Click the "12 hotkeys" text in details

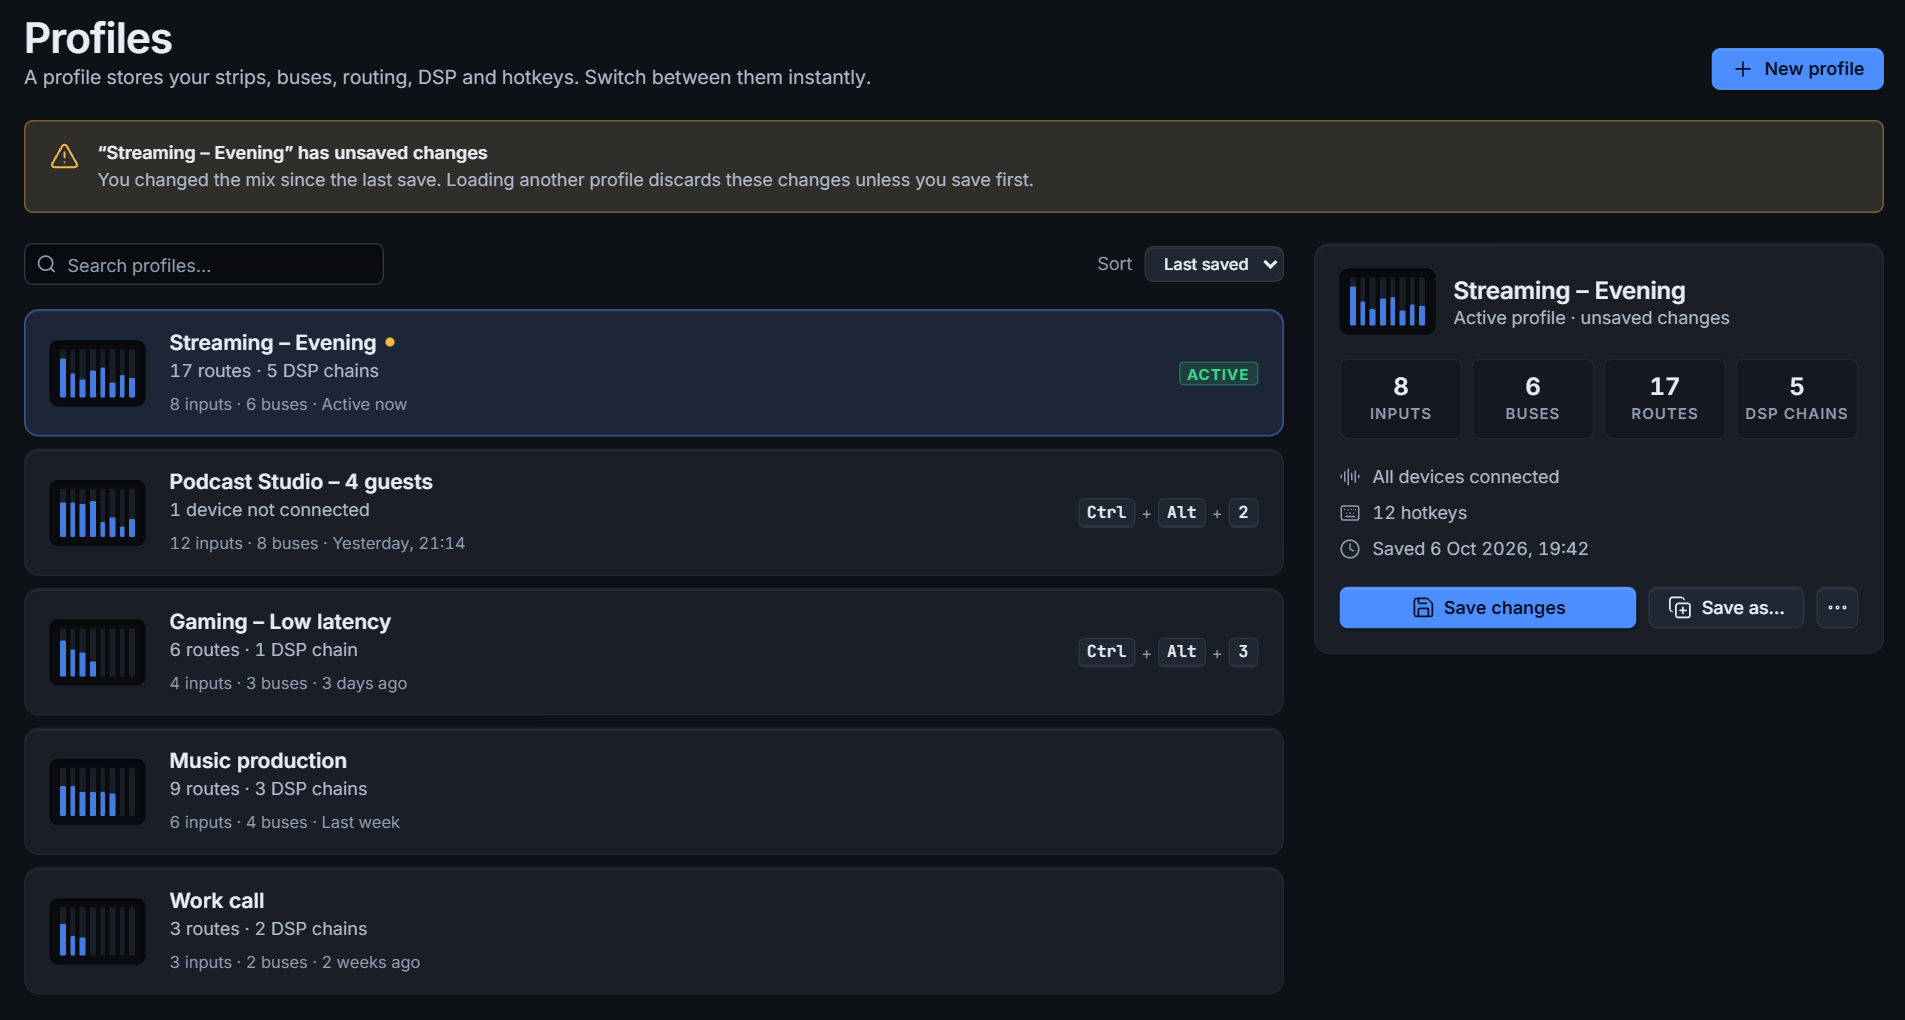[x=1419, y=513]
